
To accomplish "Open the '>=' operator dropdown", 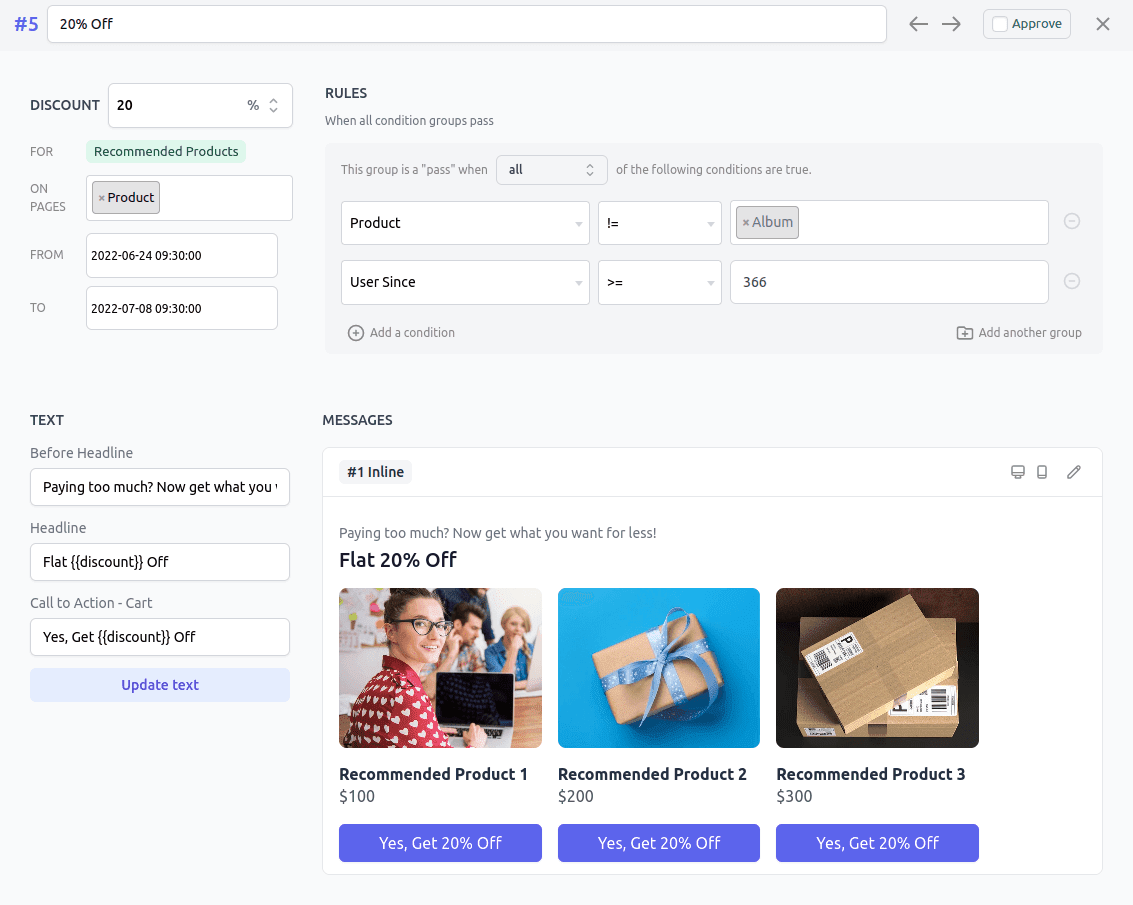I will point(659,282).
